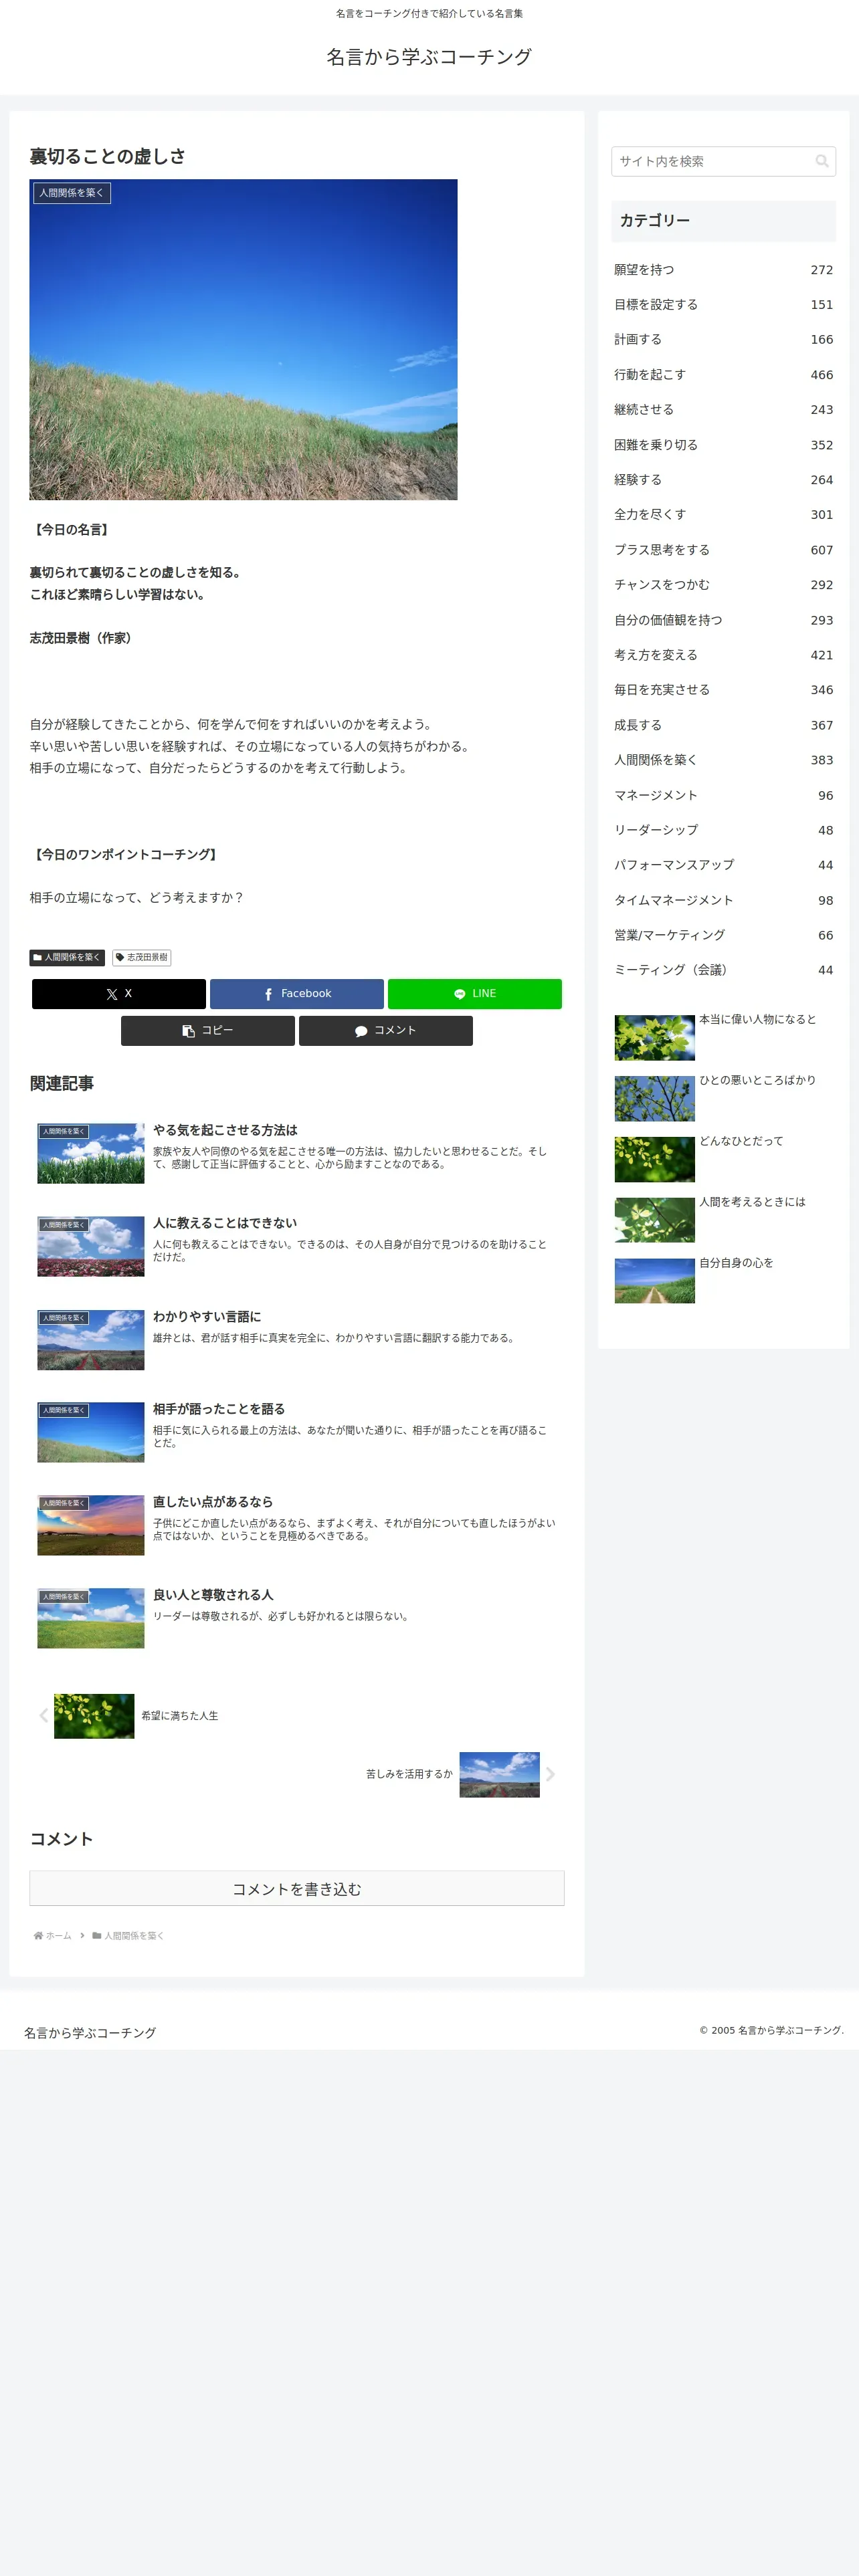Open category 困難を乗り切る
Viewport: 859px width, 2576px height.
click(x=723, y=445)
